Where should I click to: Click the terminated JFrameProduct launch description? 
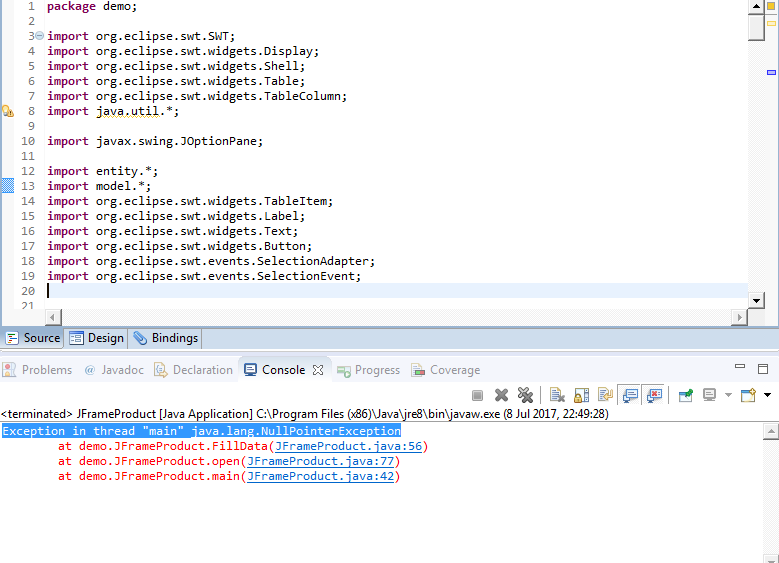(305, 414)
